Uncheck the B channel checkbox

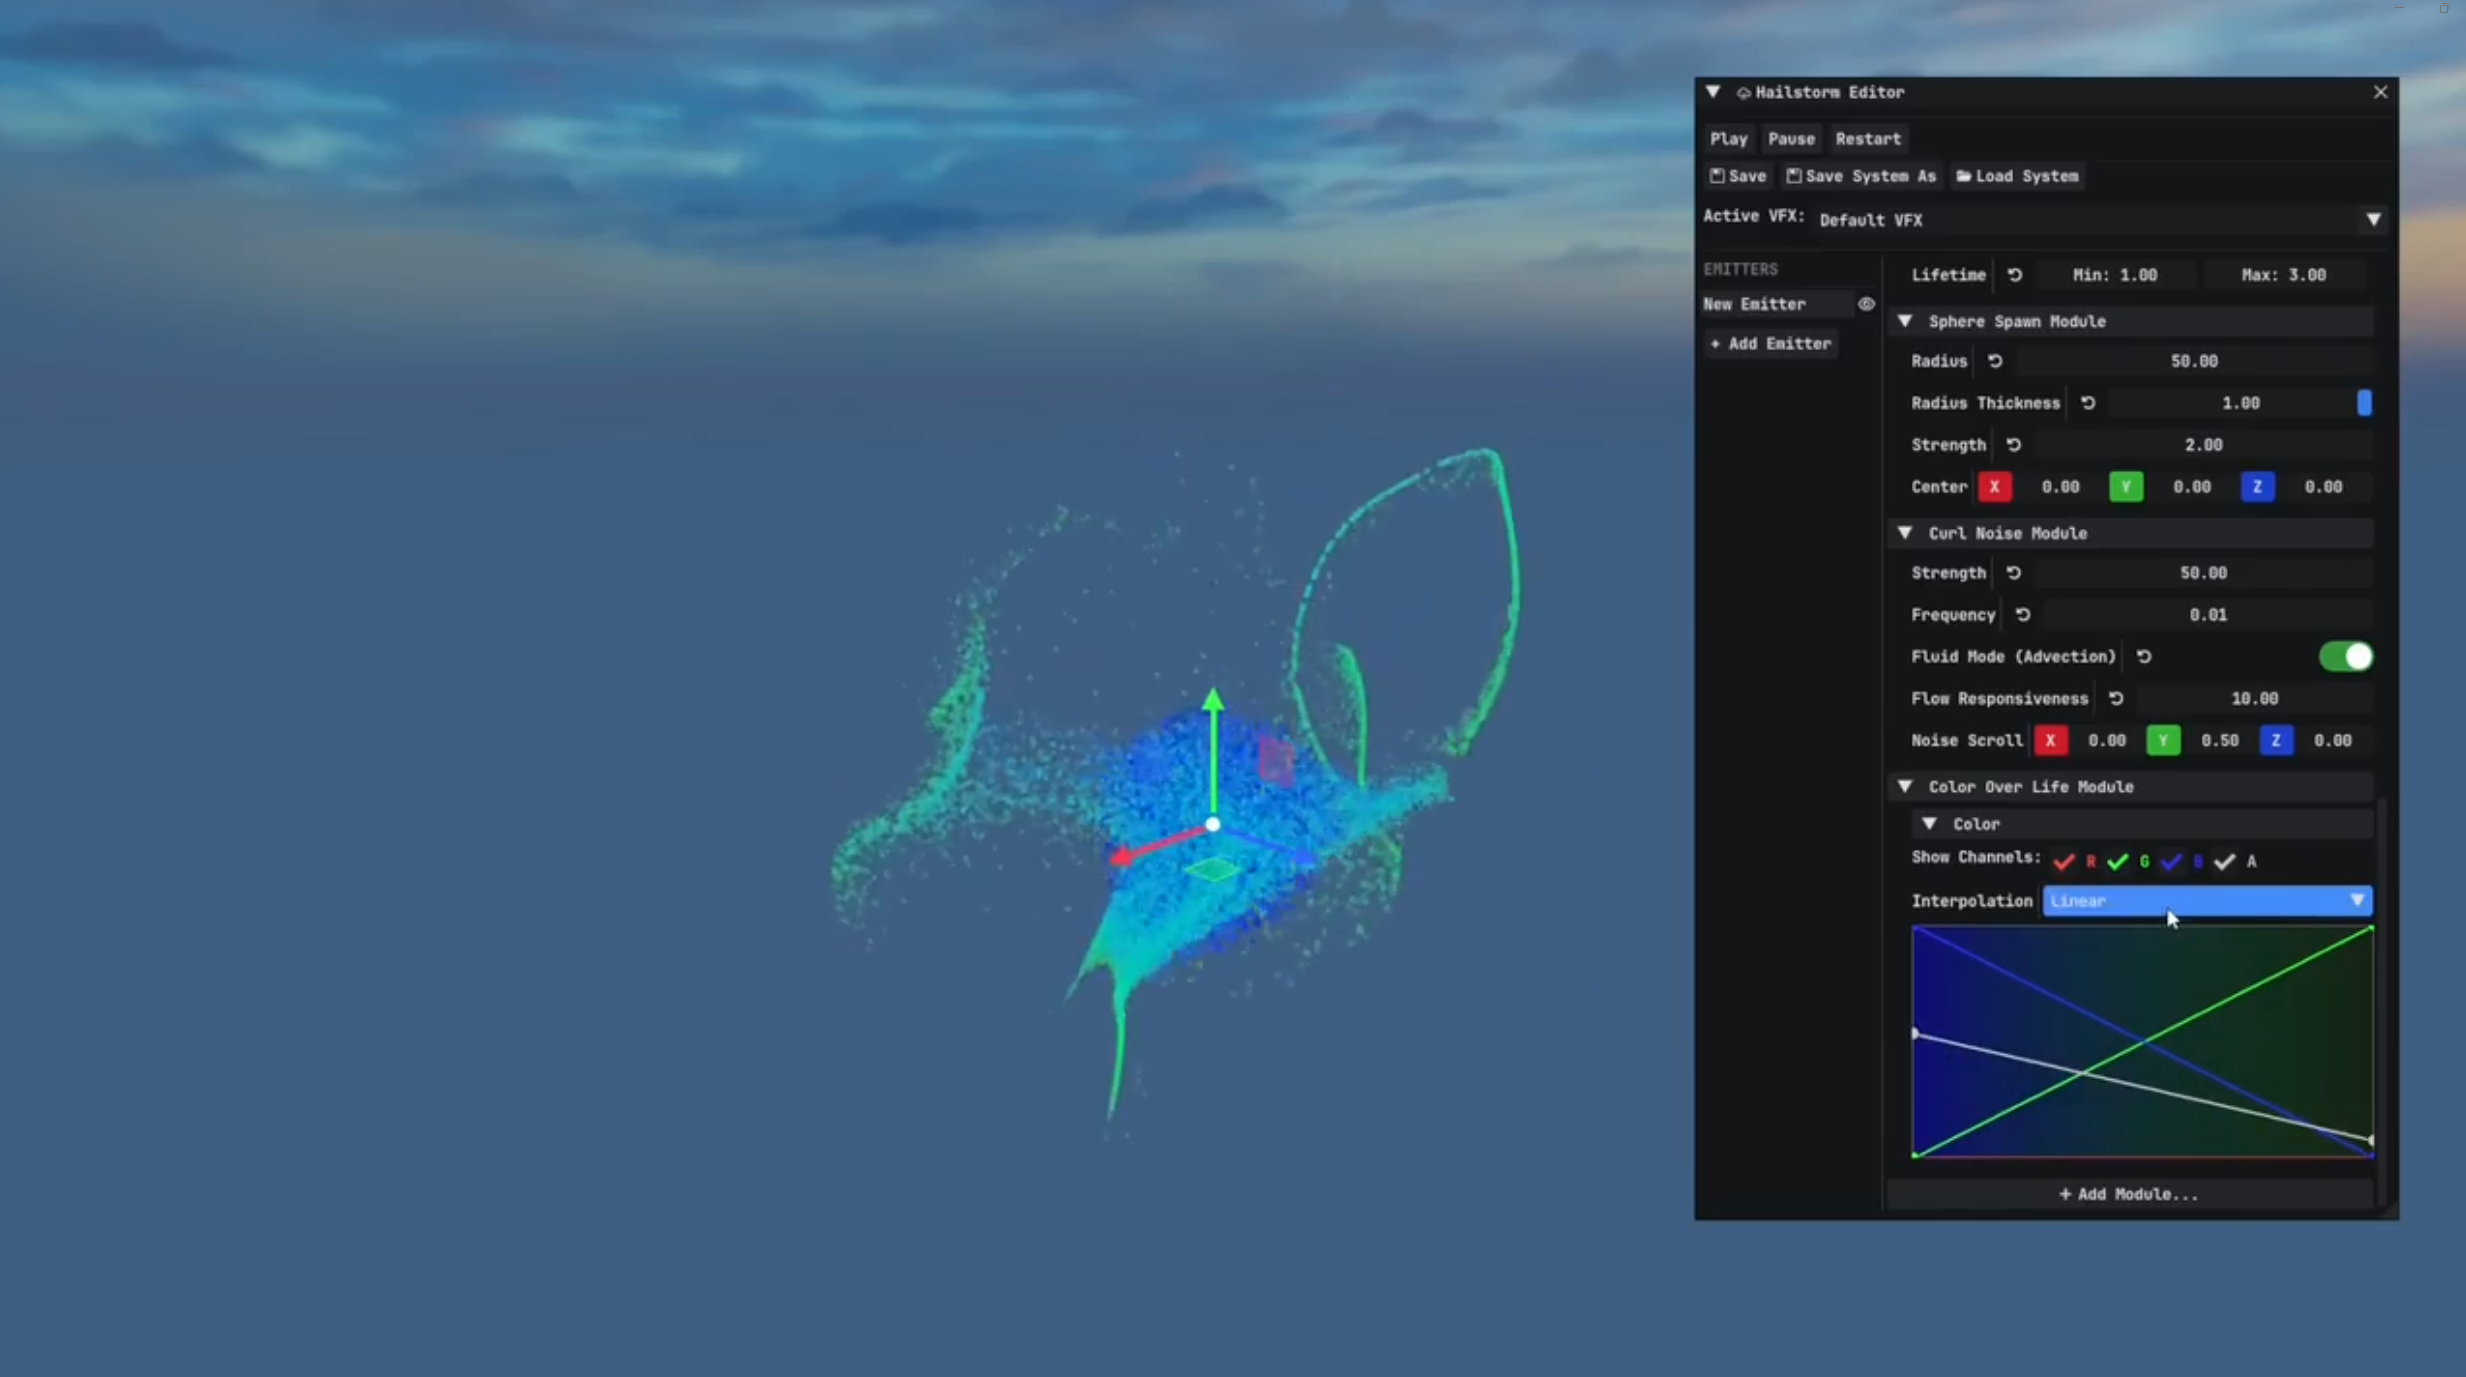[x=2171, y=861]
